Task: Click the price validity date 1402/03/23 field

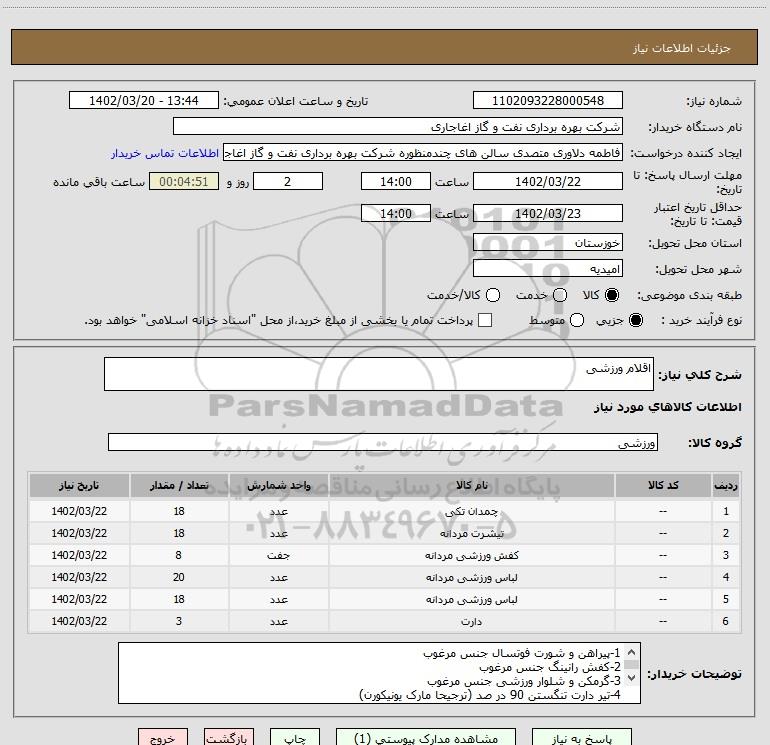Action: click(548, 213)
